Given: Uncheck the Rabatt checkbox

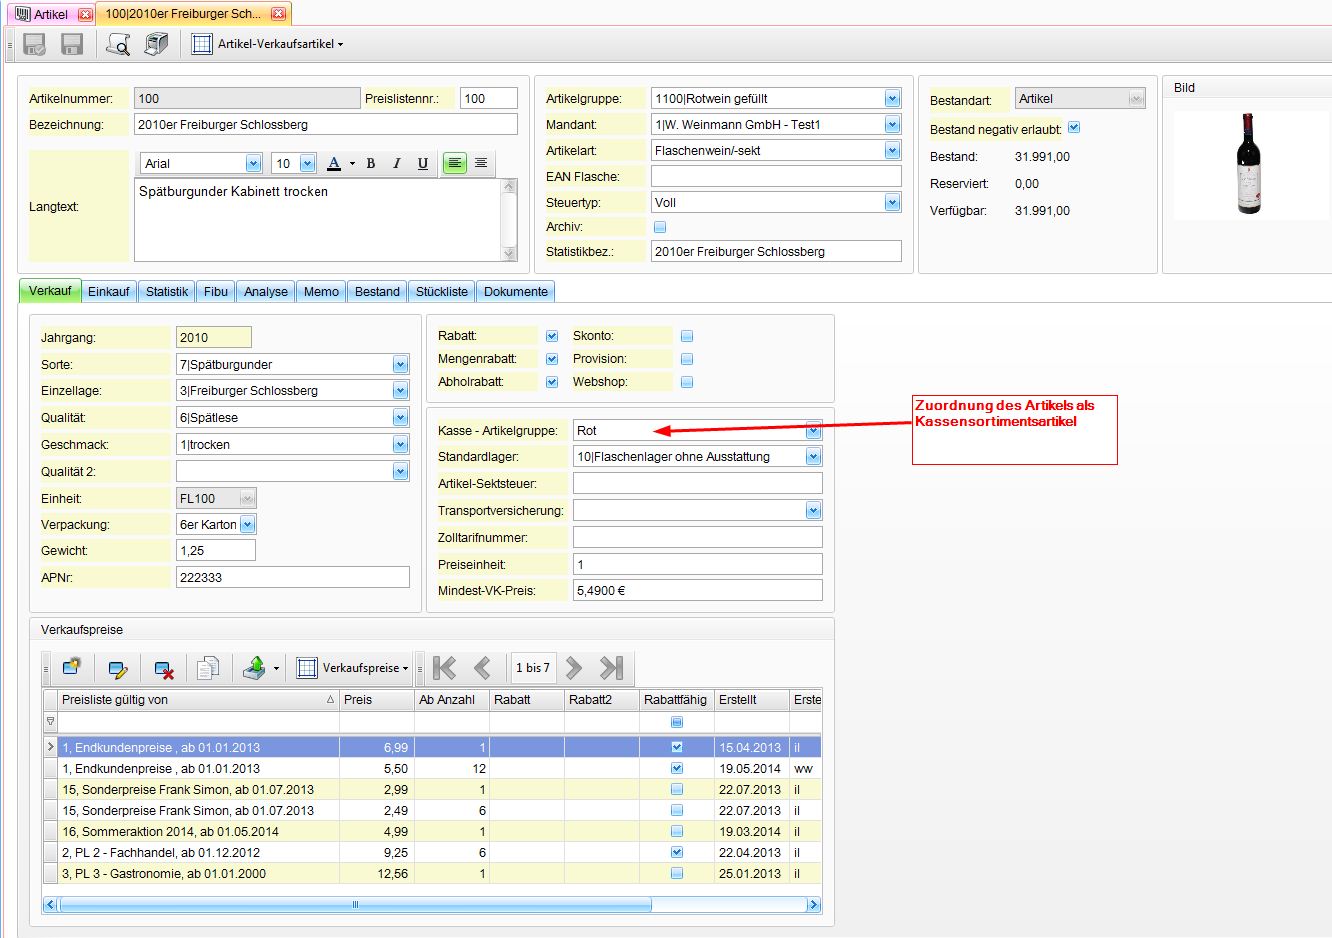Looking at the screenshot, I should tap(552, 336).
